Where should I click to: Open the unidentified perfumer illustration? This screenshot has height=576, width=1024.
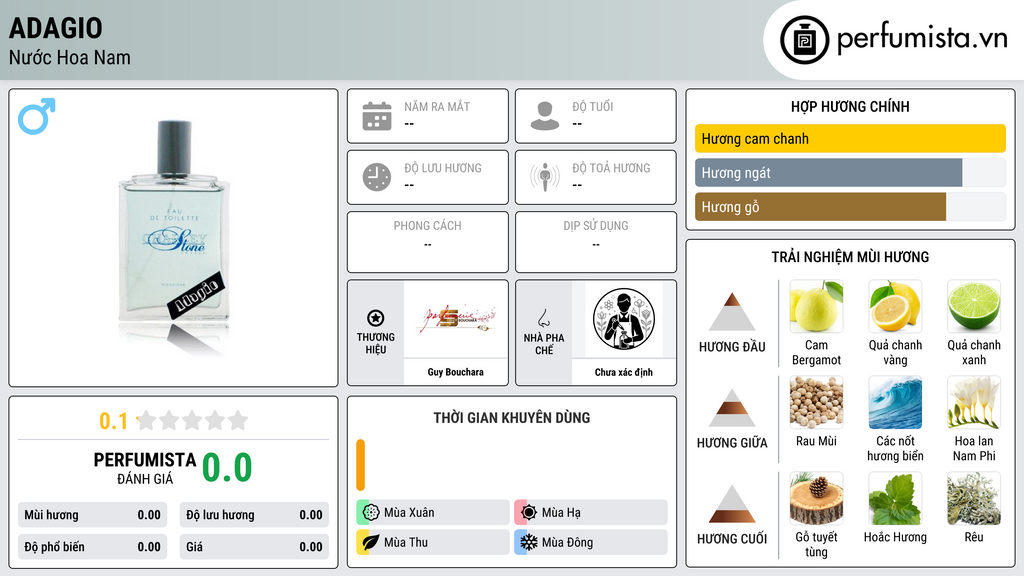[624, 319]
